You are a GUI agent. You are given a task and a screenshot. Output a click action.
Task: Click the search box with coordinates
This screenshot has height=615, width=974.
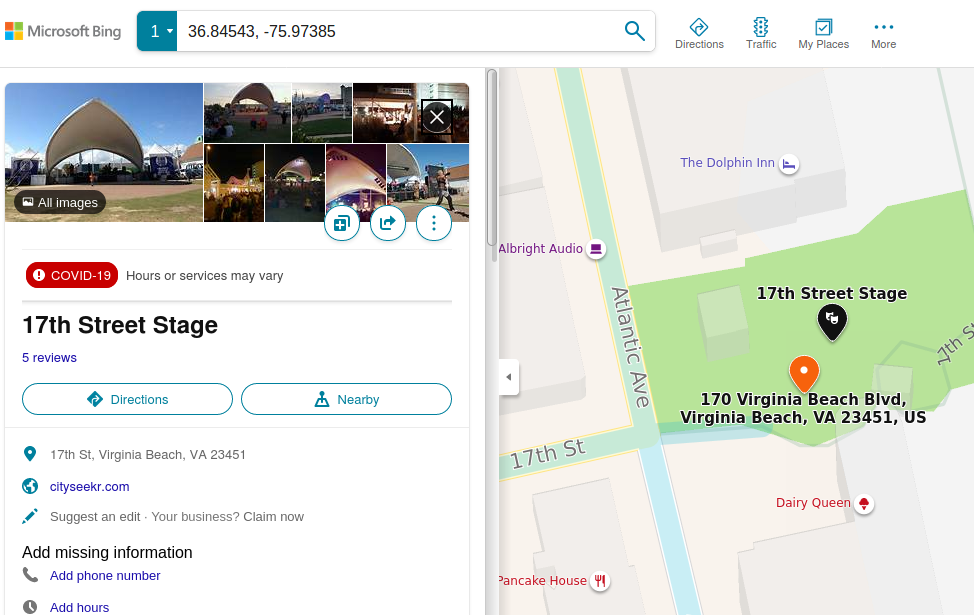click(x=398, y=31)
